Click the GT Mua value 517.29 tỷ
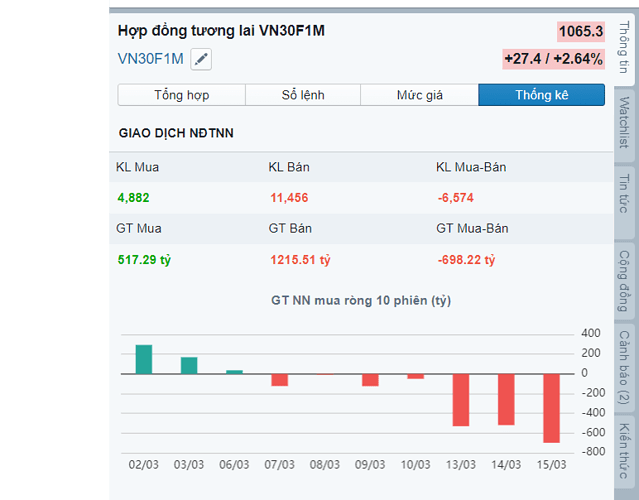 click(144, 260)
